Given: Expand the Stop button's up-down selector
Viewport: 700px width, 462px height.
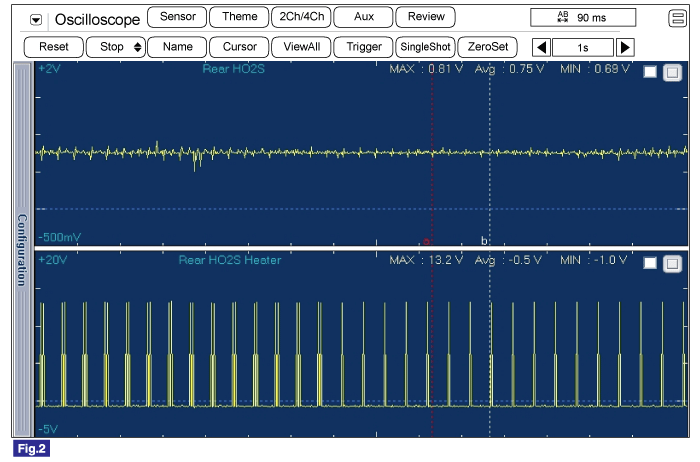Looking at the screenshot, I should (137, 47).
